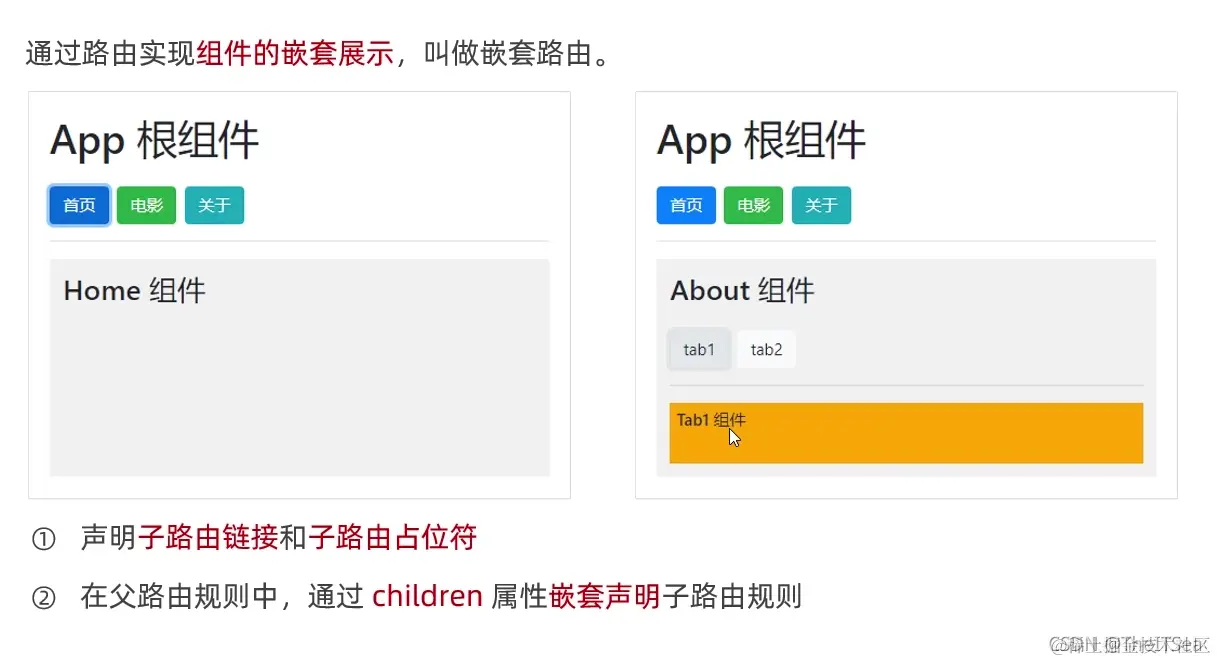Click the 首页 button in the right panel
The image size is (1217, 662).
point(685,205)
